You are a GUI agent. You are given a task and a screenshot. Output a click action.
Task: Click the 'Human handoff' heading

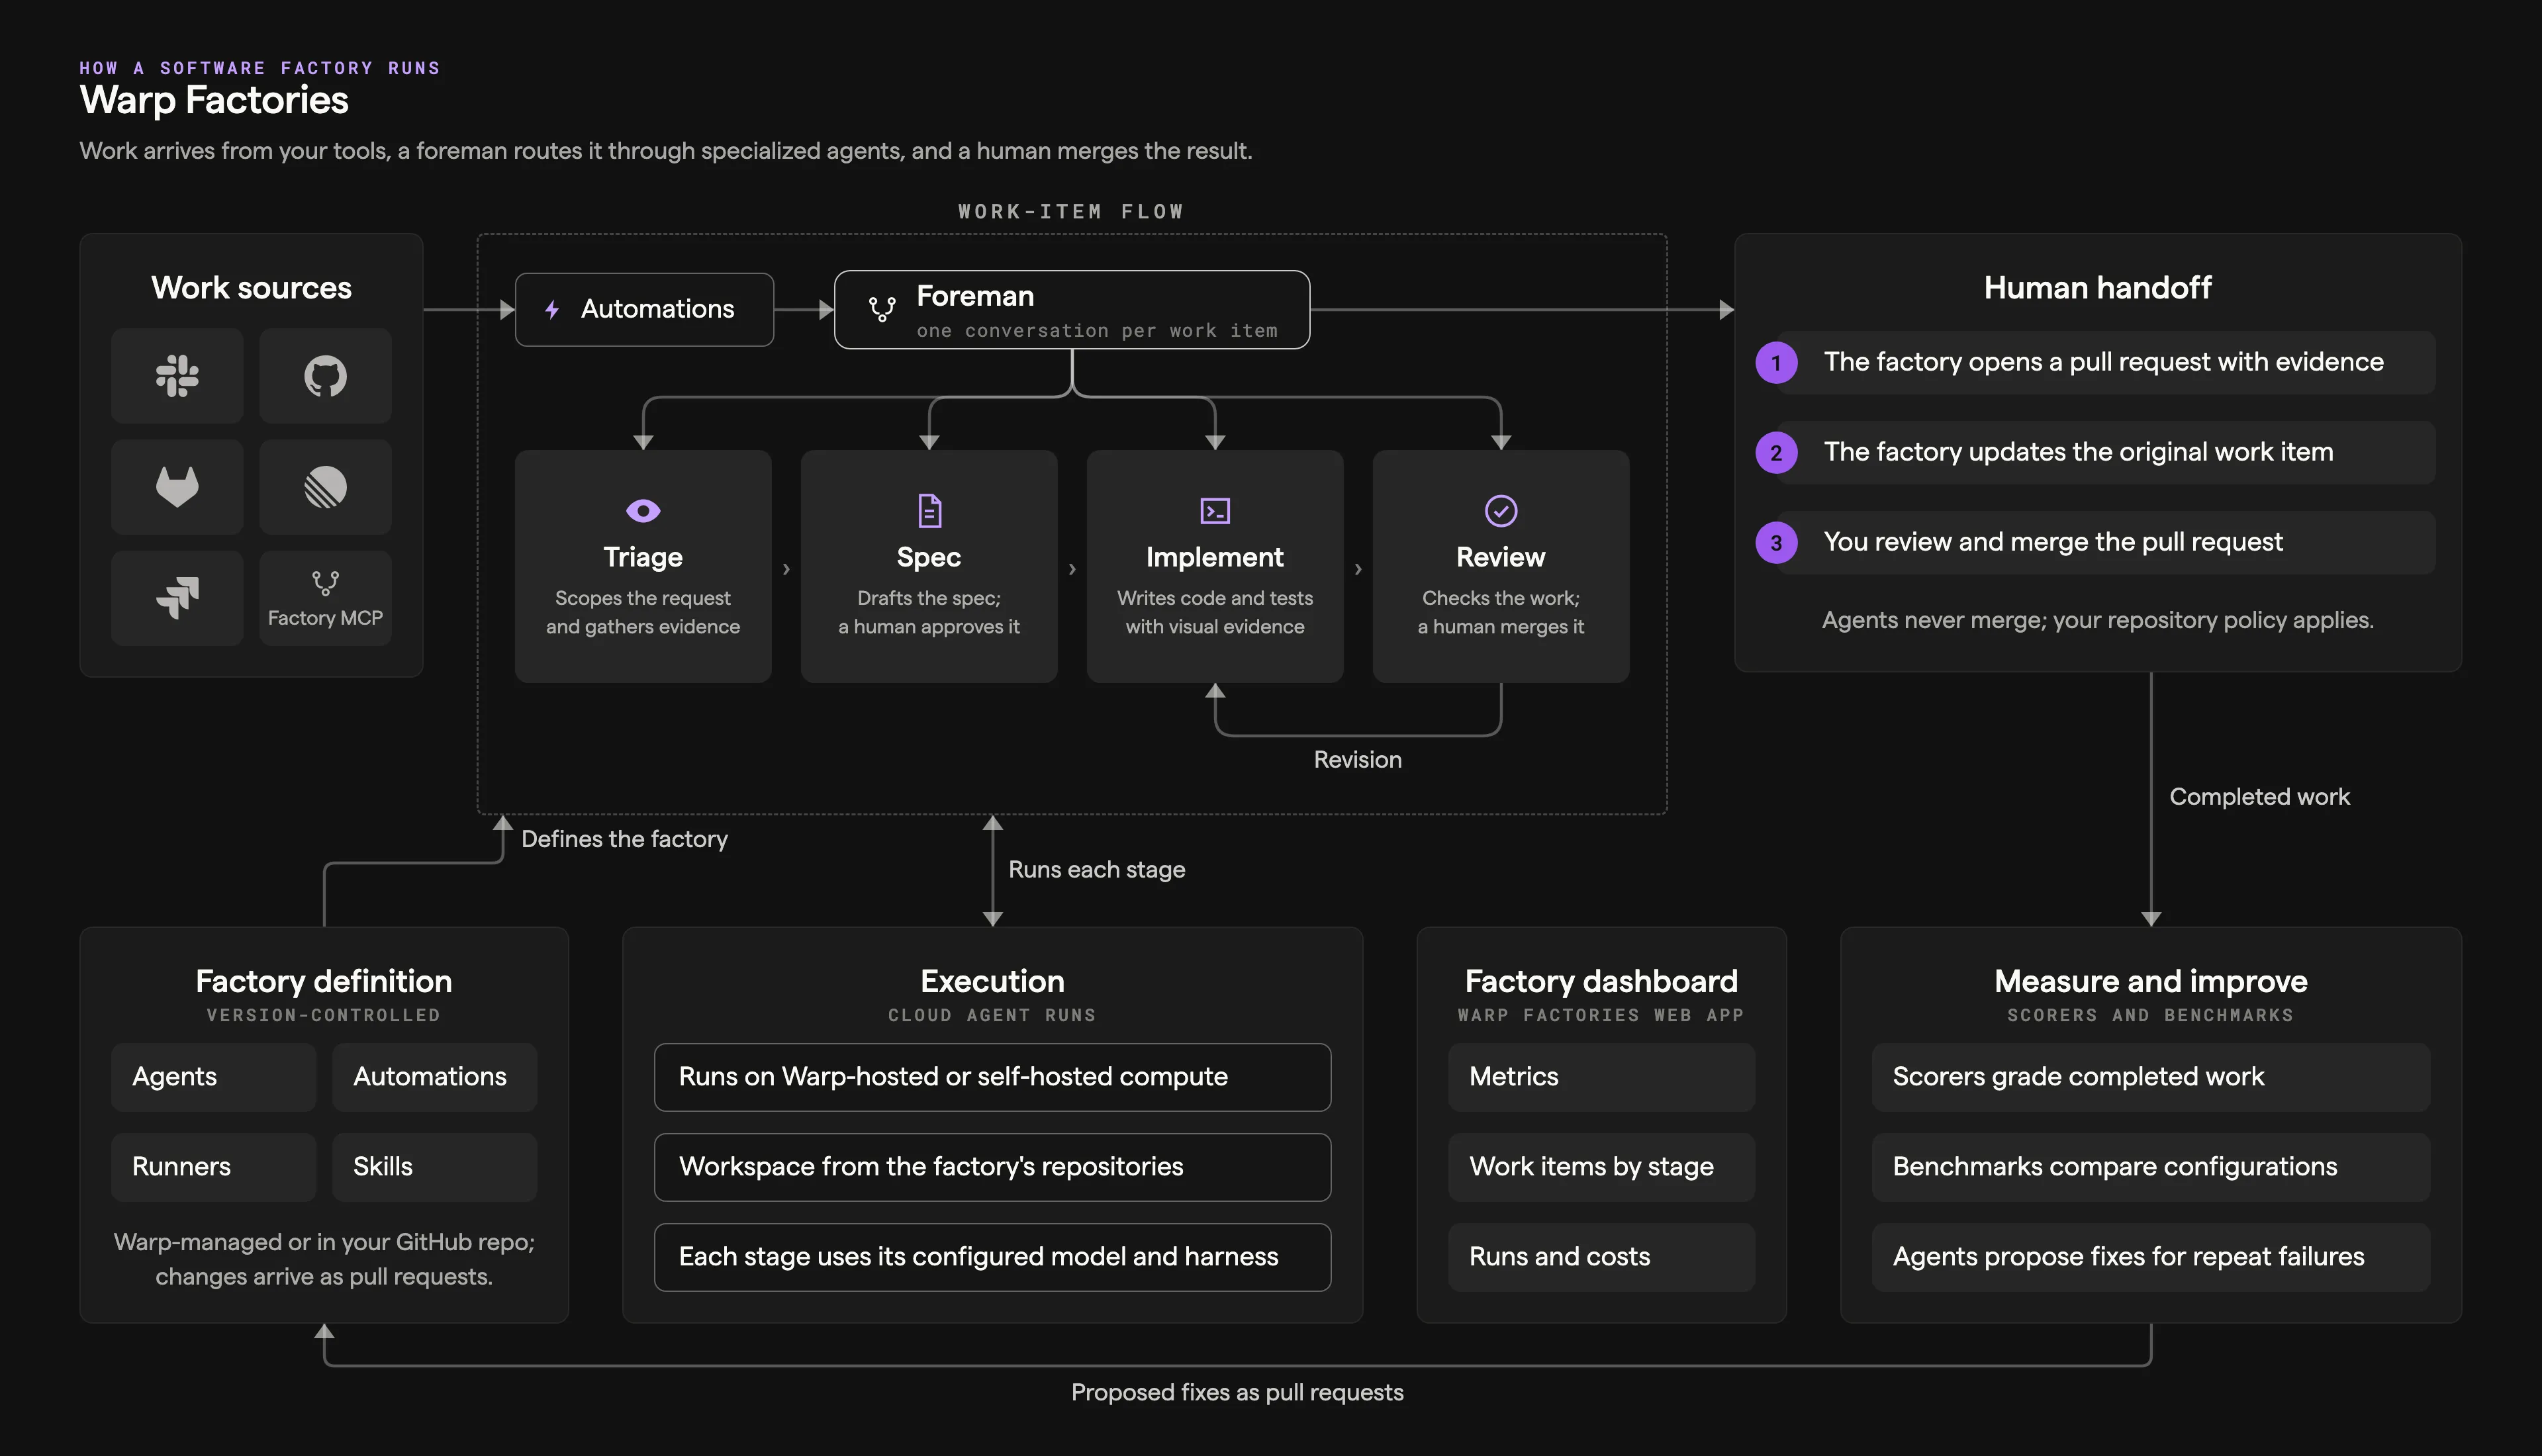[2098, 288]
